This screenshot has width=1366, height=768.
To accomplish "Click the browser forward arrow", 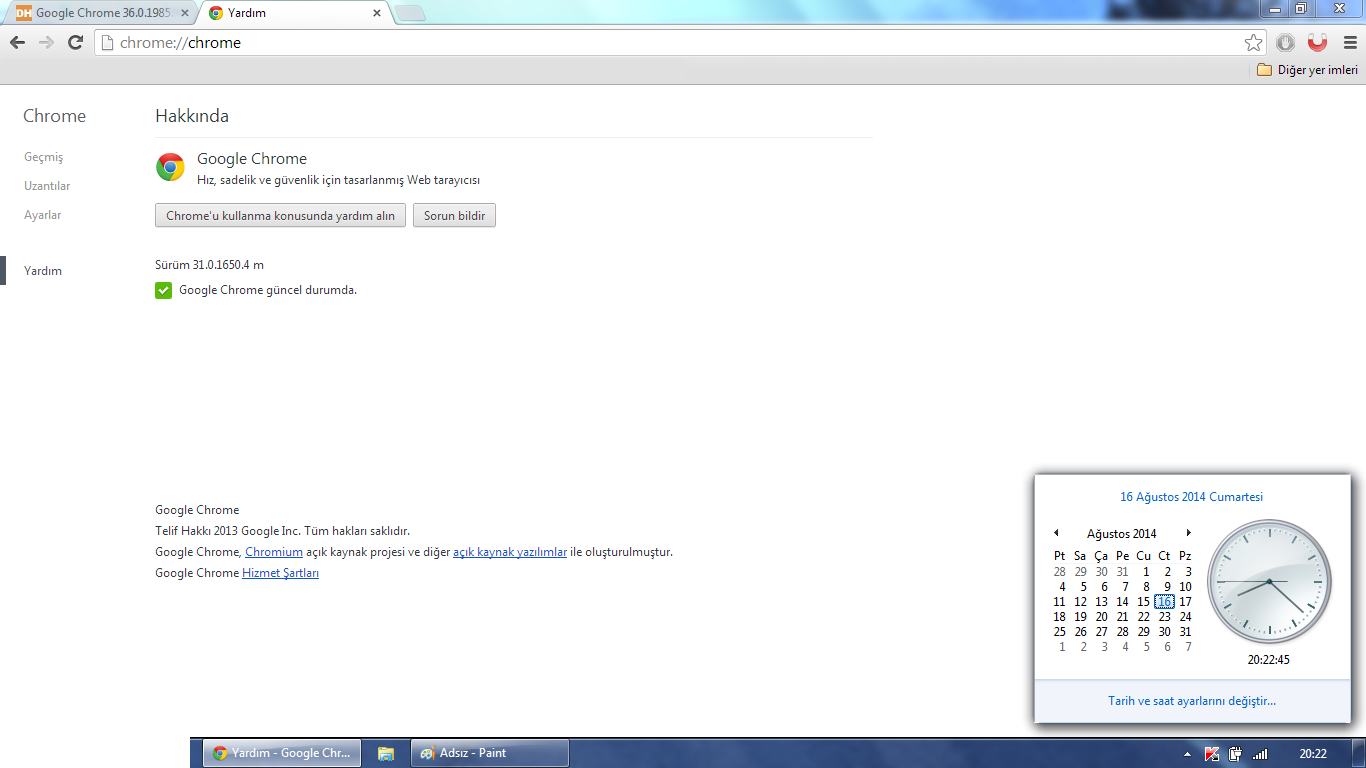I will click(46, 43).
